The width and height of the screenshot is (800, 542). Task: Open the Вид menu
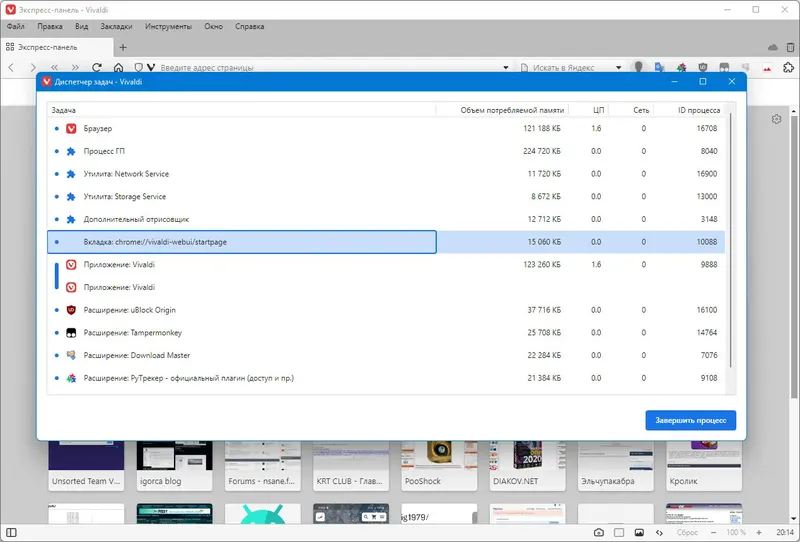(82, 27)
